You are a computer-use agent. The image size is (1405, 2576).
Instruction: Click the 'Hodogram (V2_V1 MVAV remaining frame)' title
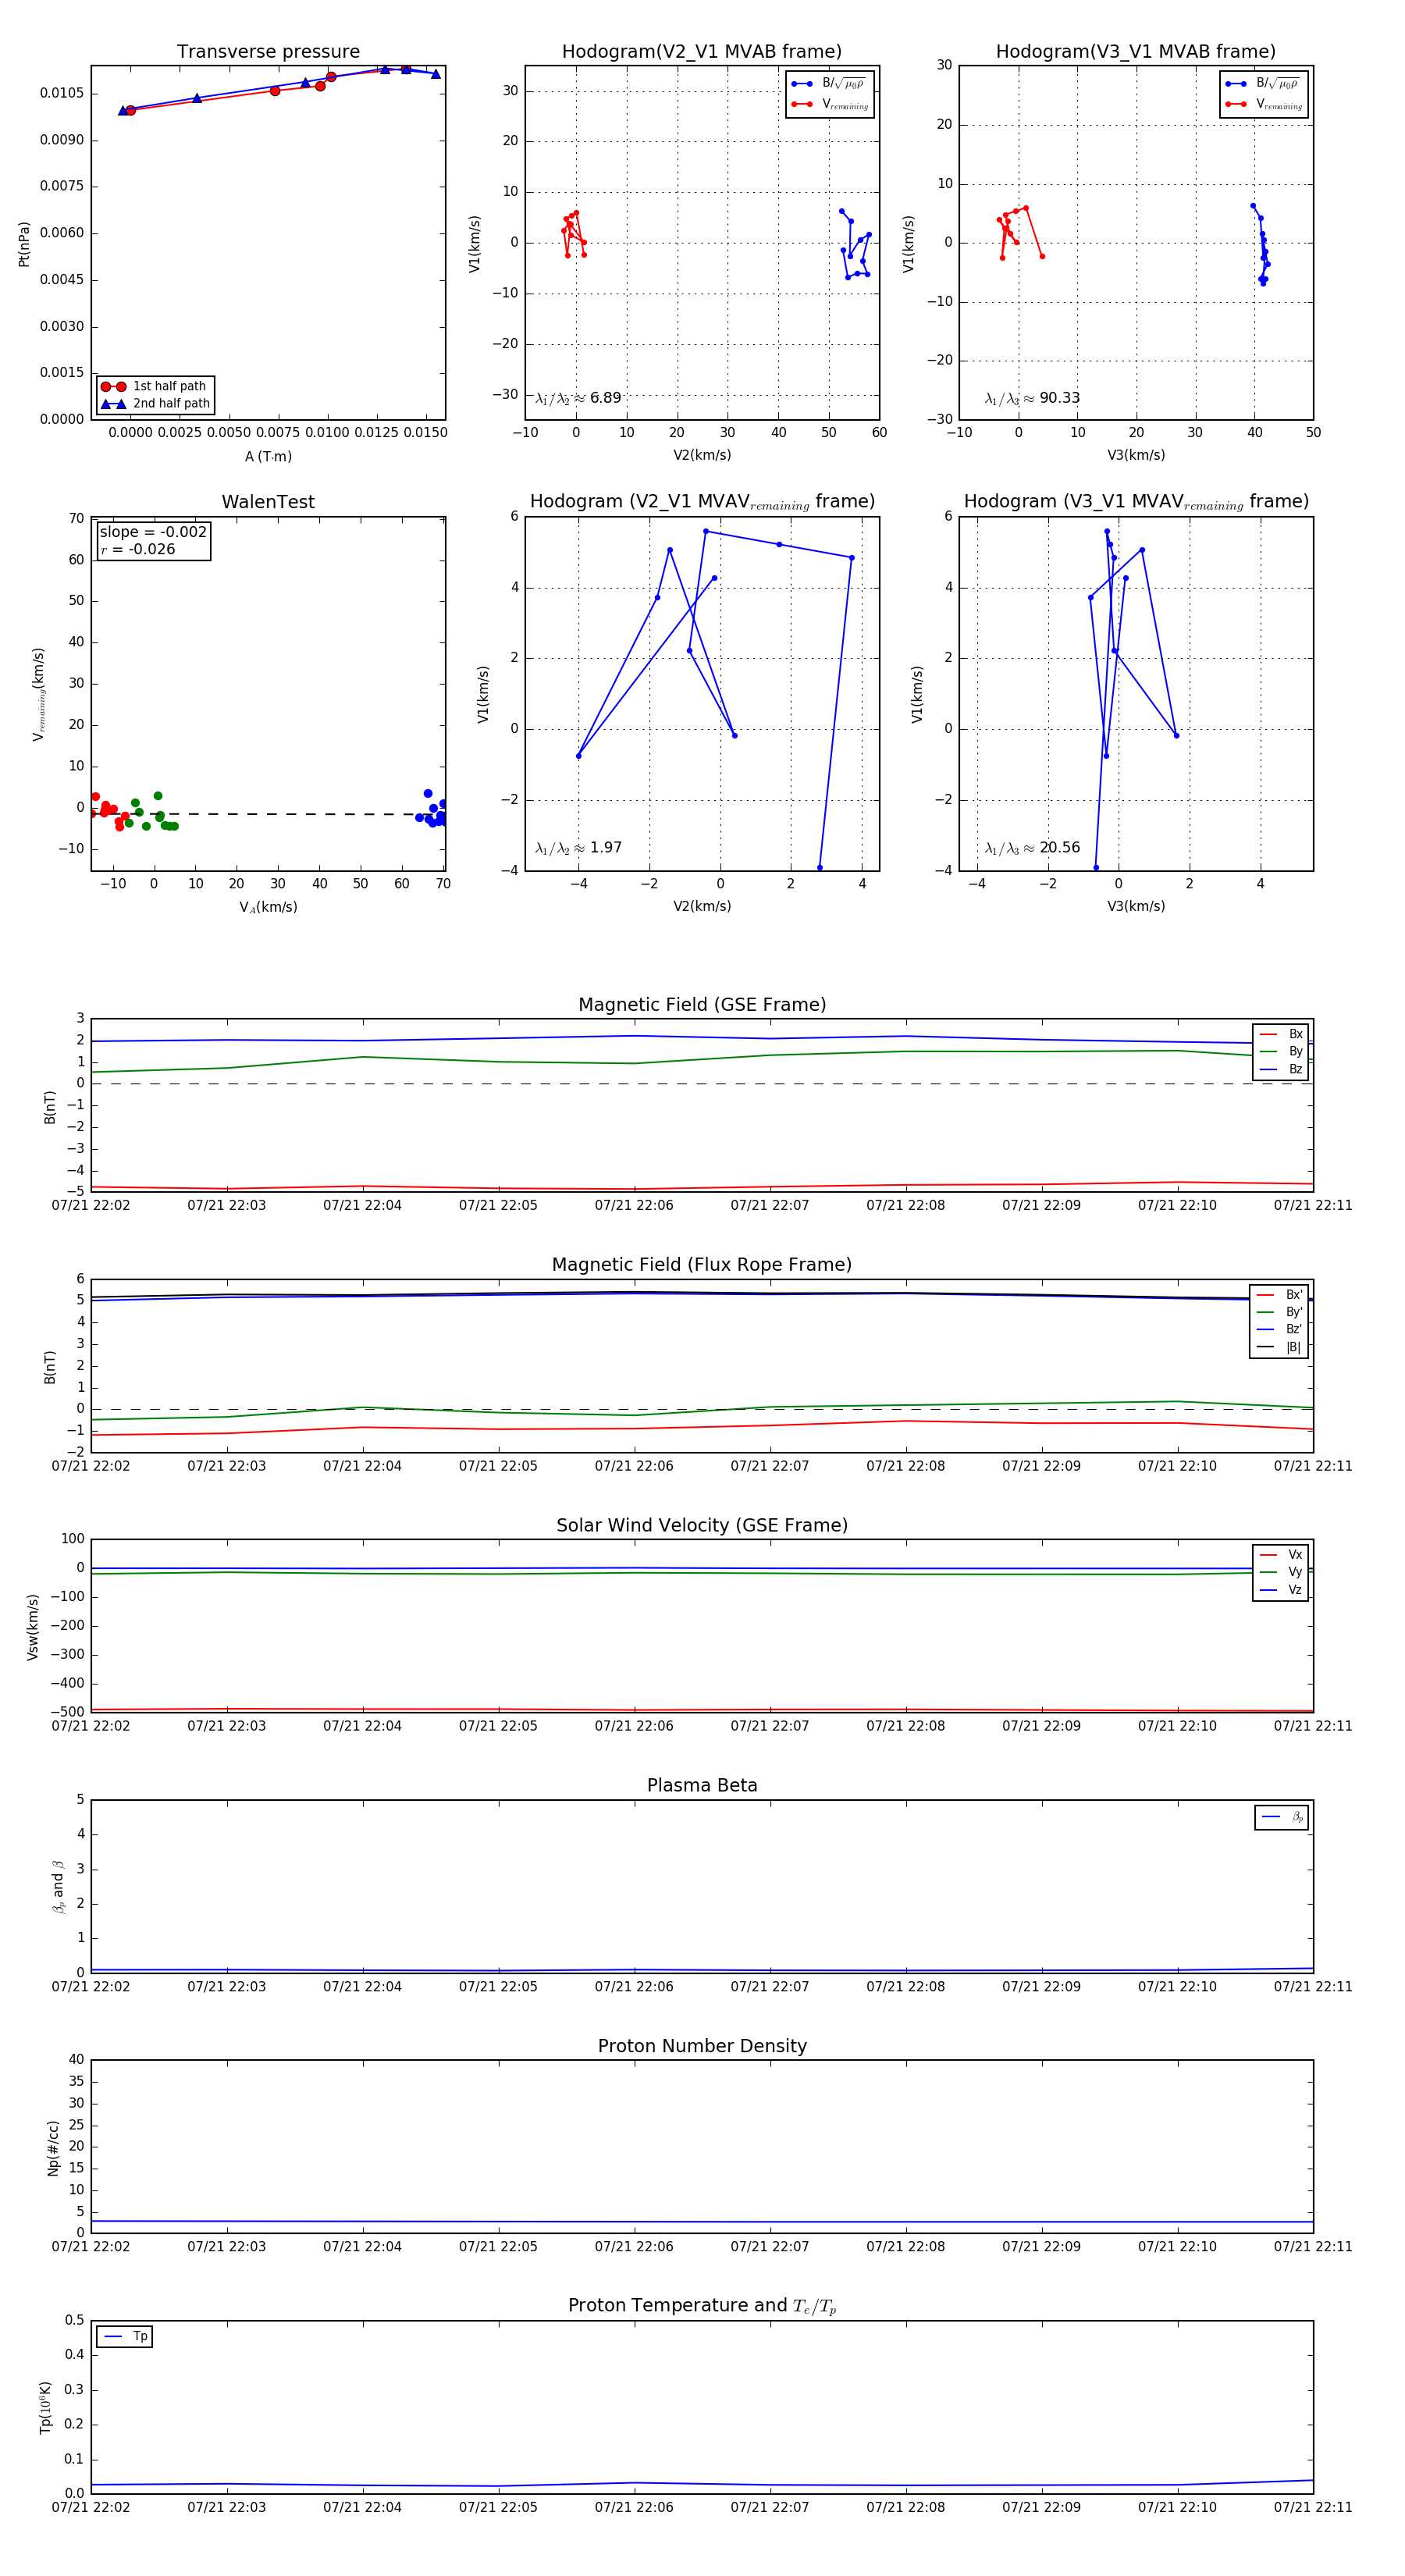[x=702, y=502]
